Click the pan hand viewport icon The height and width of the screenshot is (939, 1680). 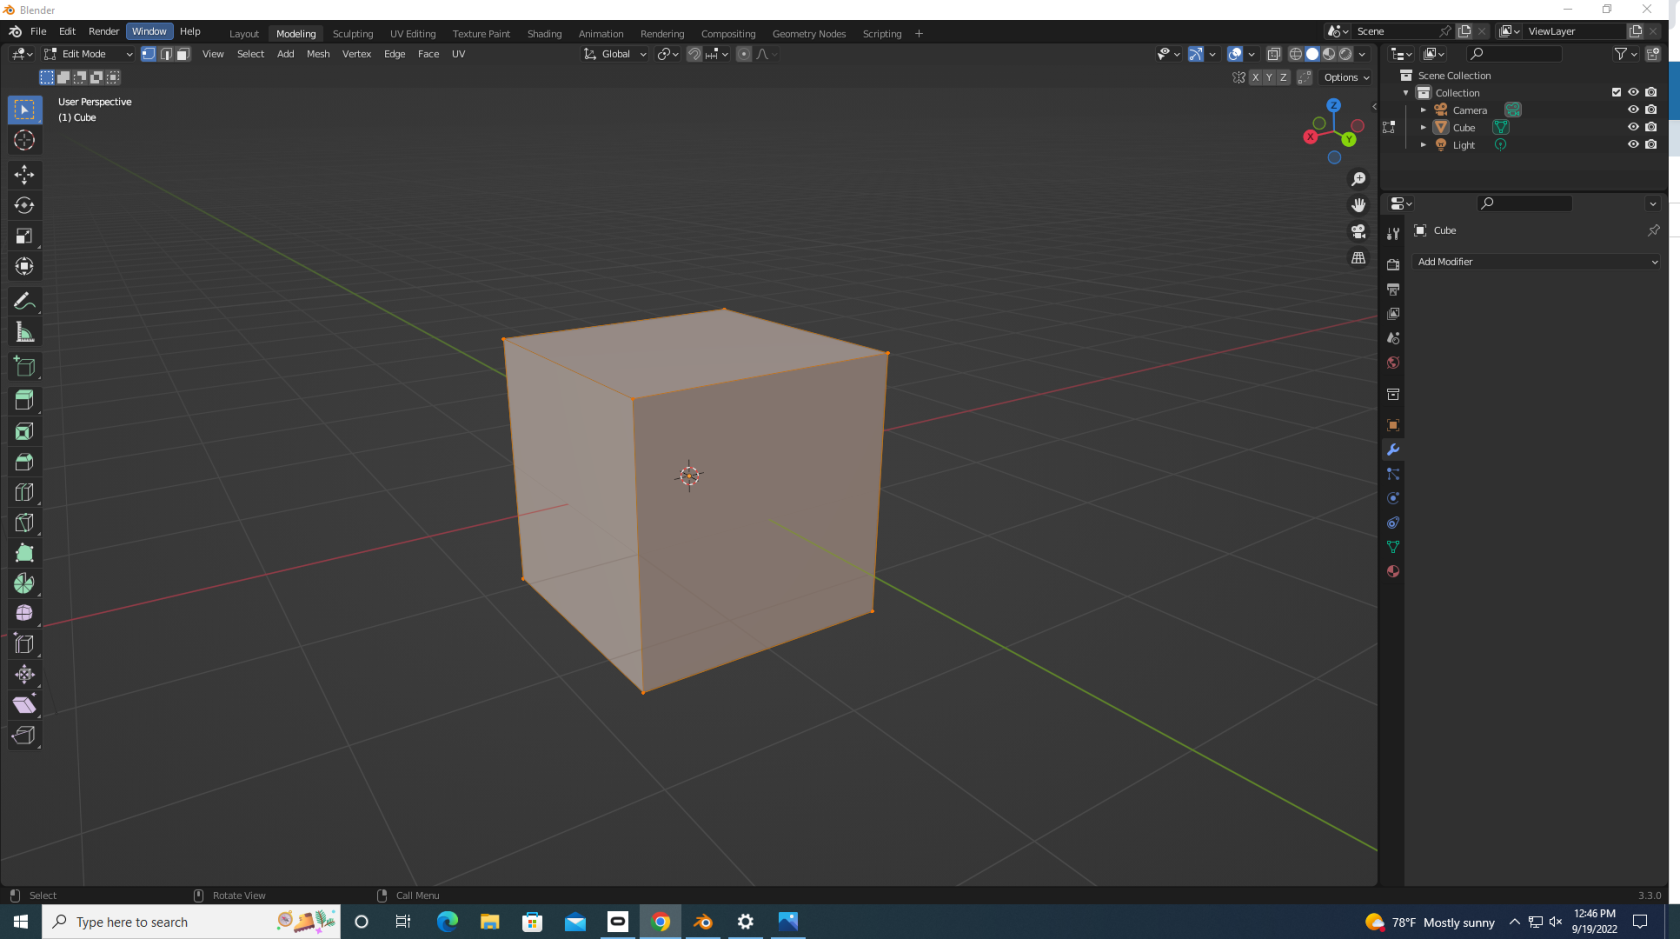[x=1358, y=205]
